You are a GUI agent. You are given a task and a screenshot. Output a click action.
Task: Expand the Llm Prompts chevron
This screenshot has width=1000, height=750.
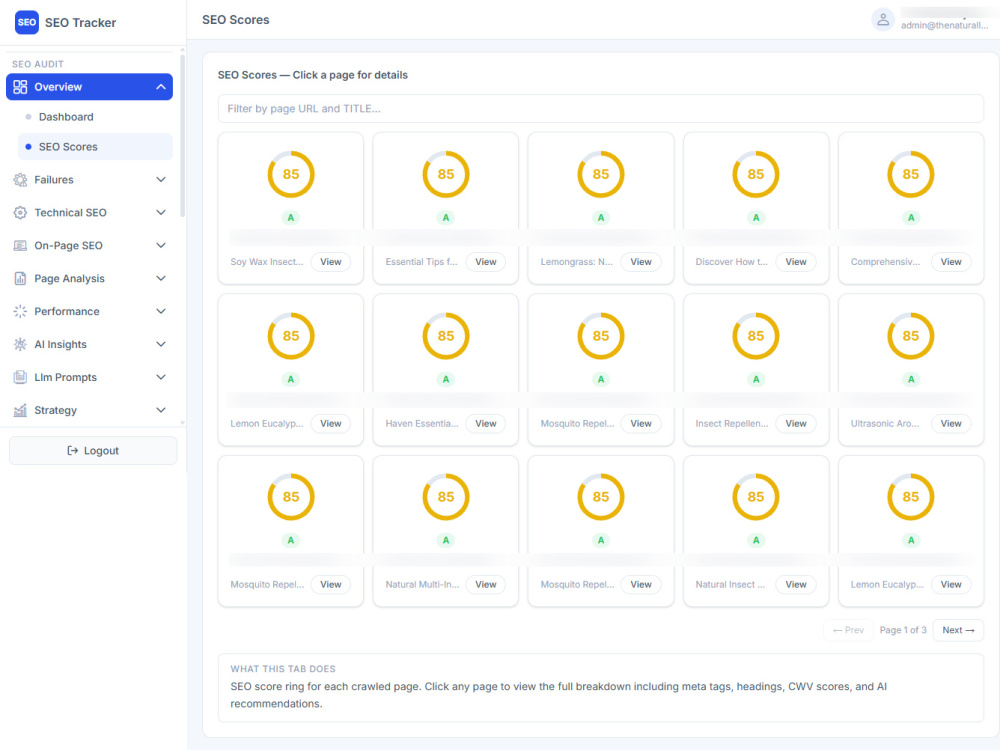(161, 377)
